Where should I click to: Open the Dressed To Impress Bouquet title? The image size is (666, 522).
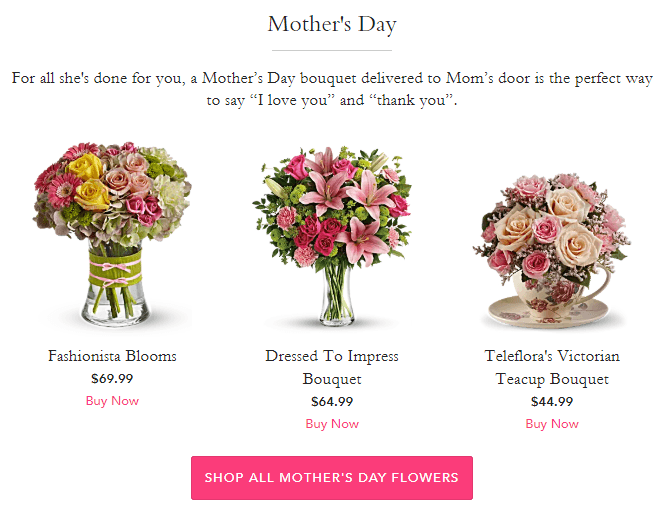[332, 367]
